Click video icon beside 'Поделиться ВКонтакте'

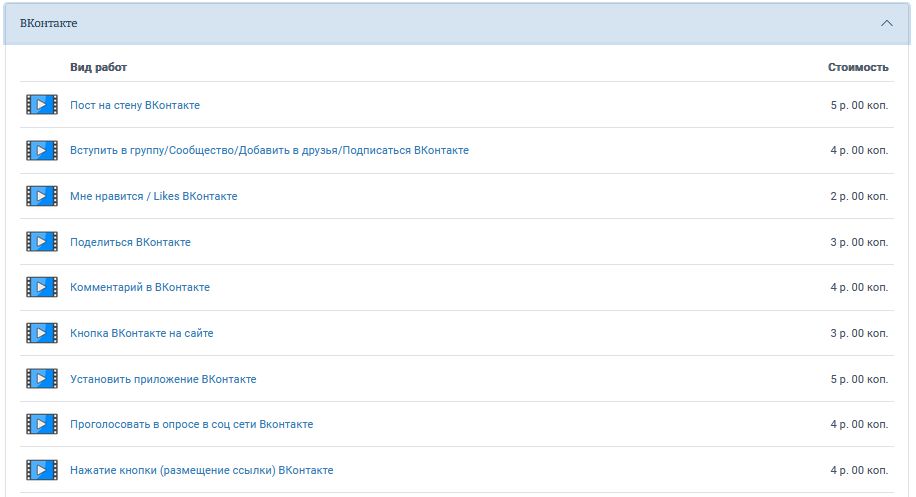[41, 242]
